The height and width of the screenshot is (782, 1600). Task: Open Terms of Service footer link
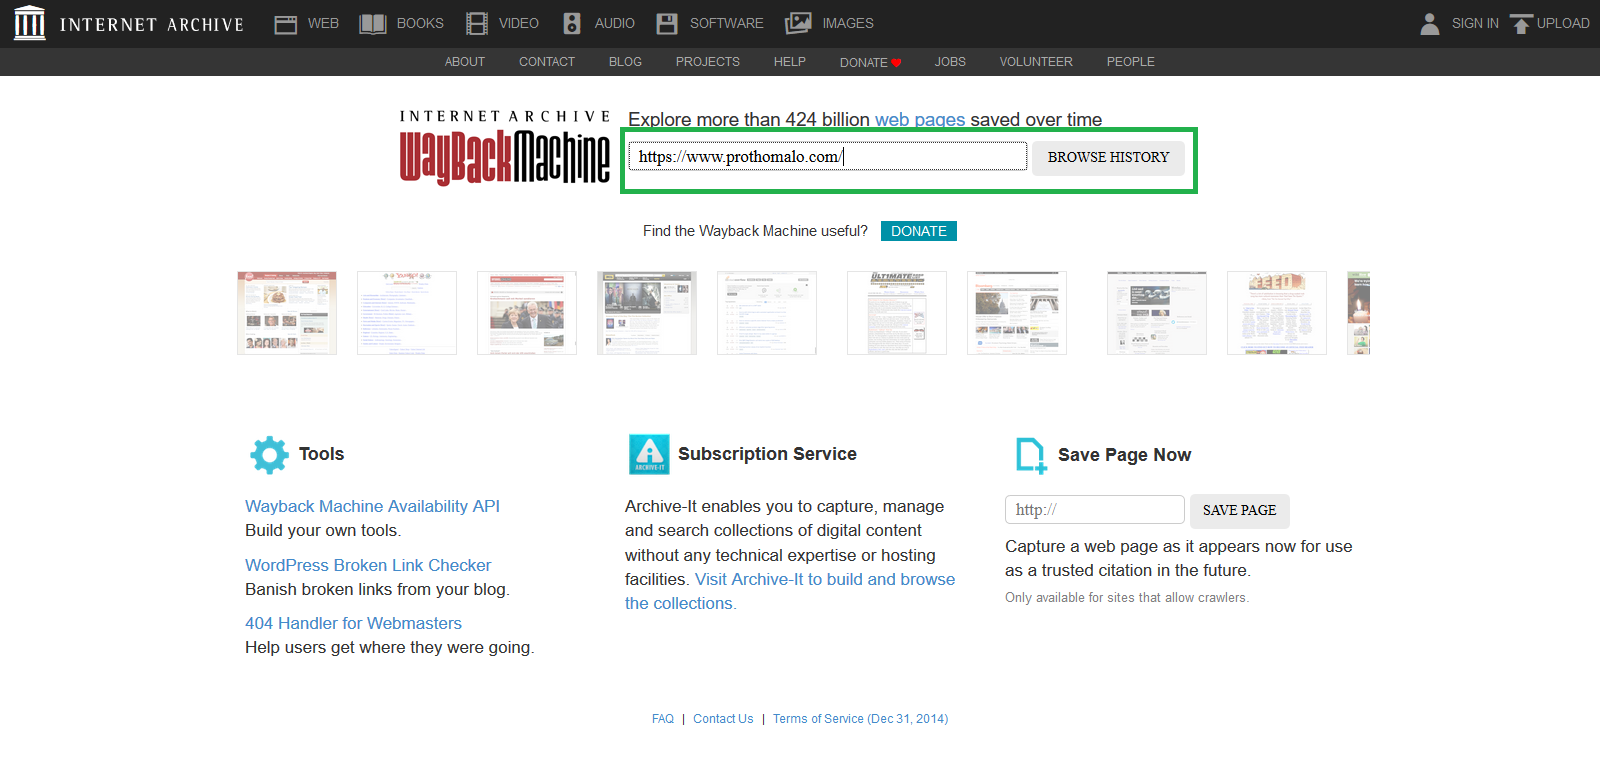tap(860, 719)
